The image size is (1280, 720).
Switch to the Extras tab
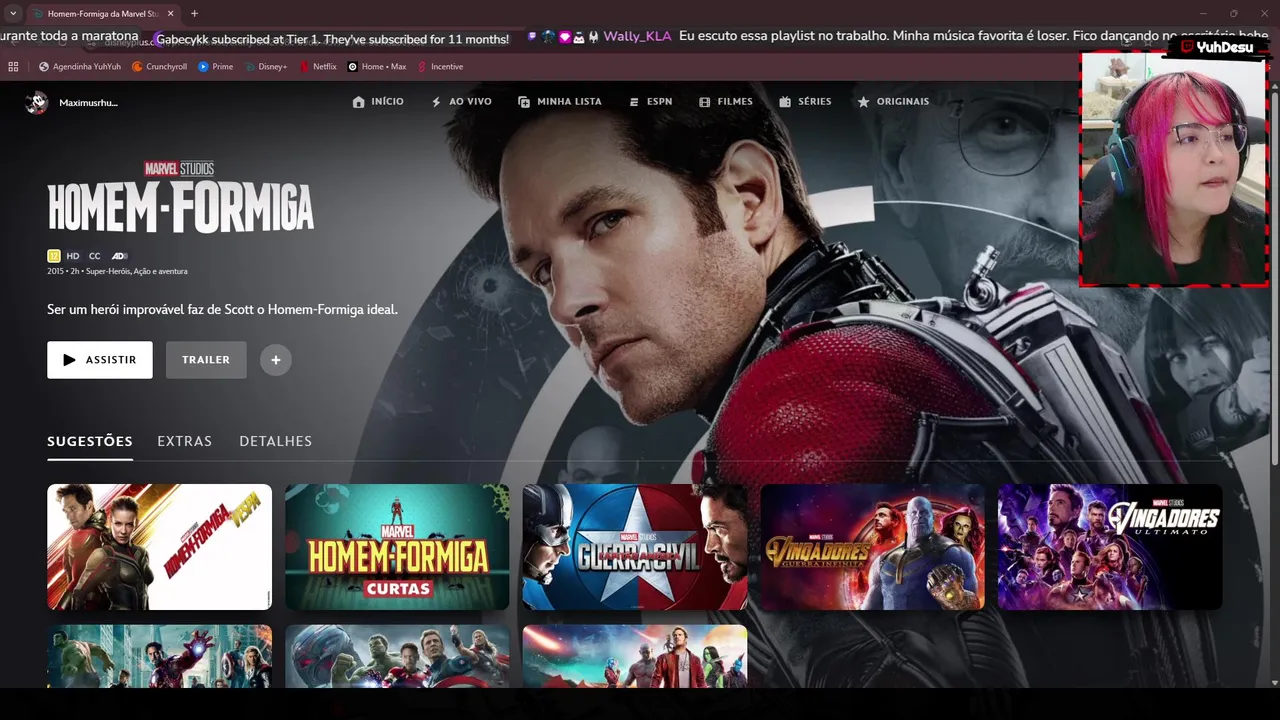coord(185,441)
